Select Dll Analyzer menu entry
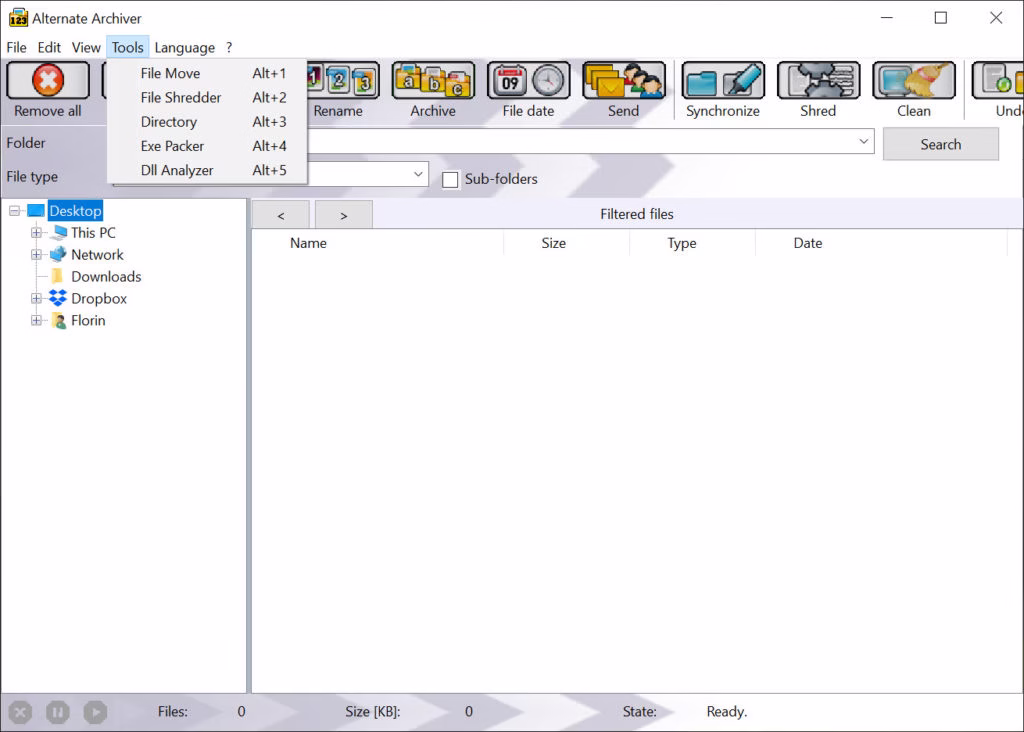The width and height of the screenshot is (1024, 732). (177, 170)
